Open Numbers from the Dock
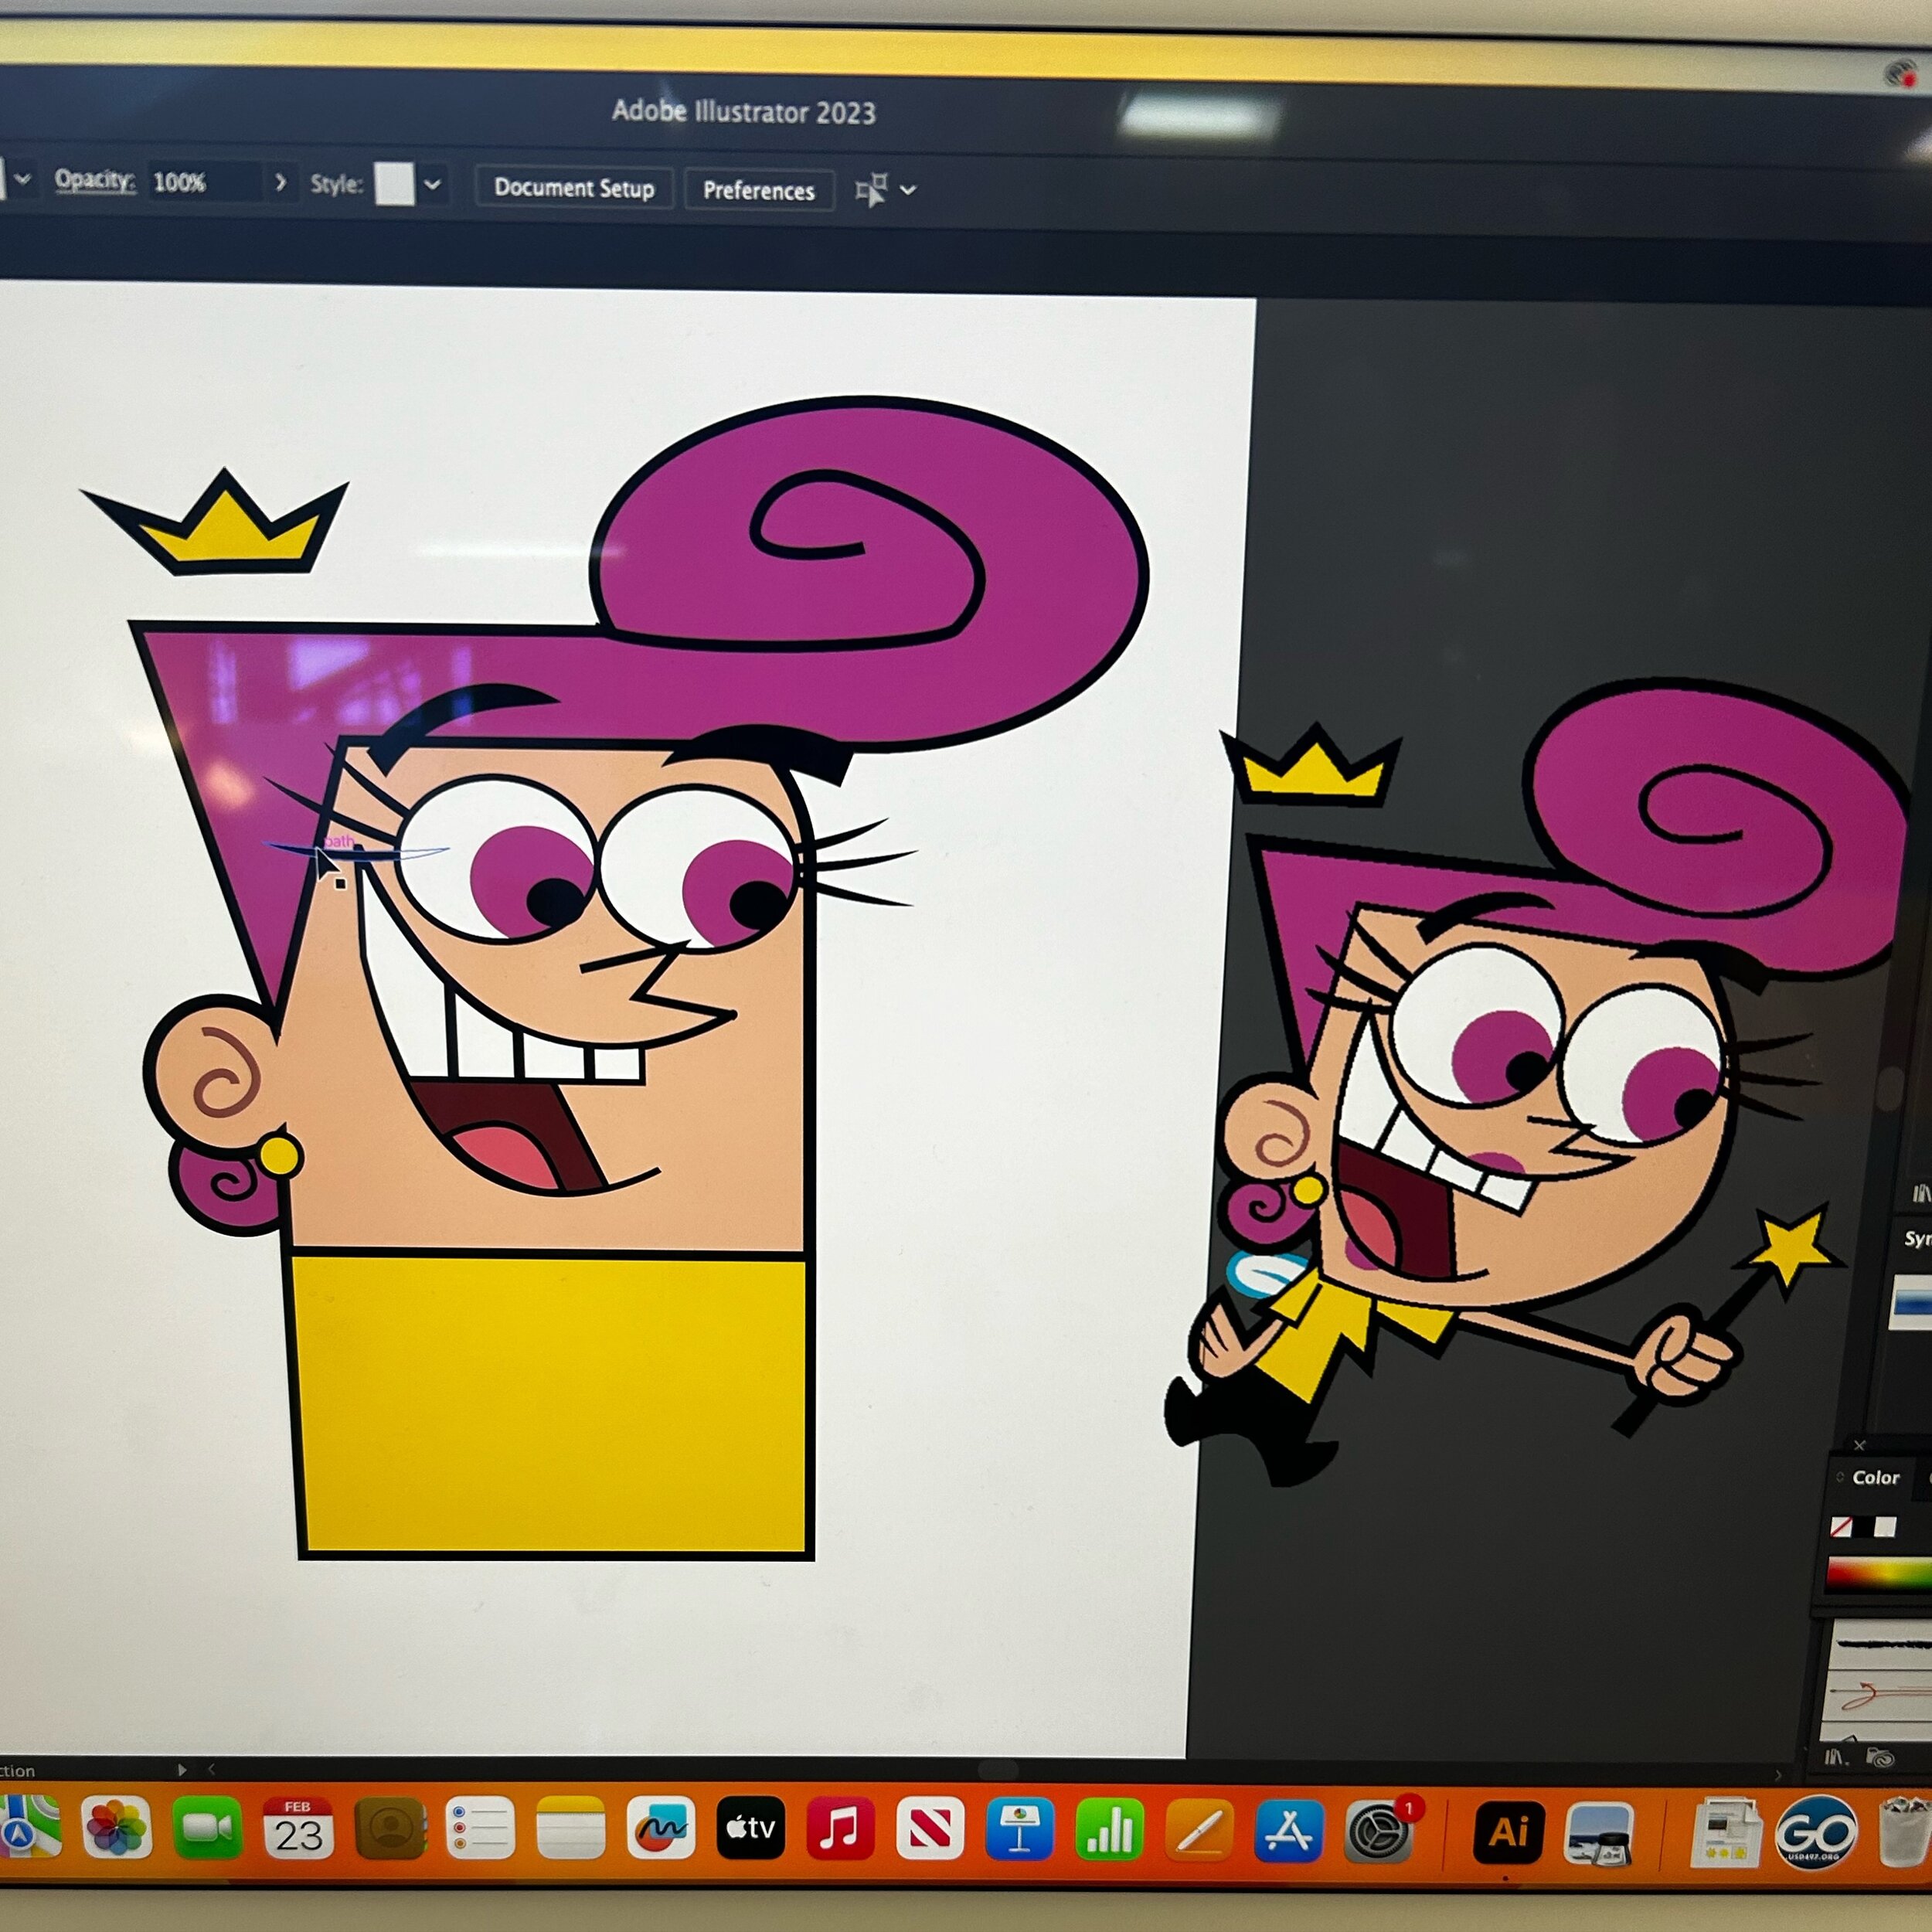Viewport: 1932px width, 1932px height. click(1109, 1830)
